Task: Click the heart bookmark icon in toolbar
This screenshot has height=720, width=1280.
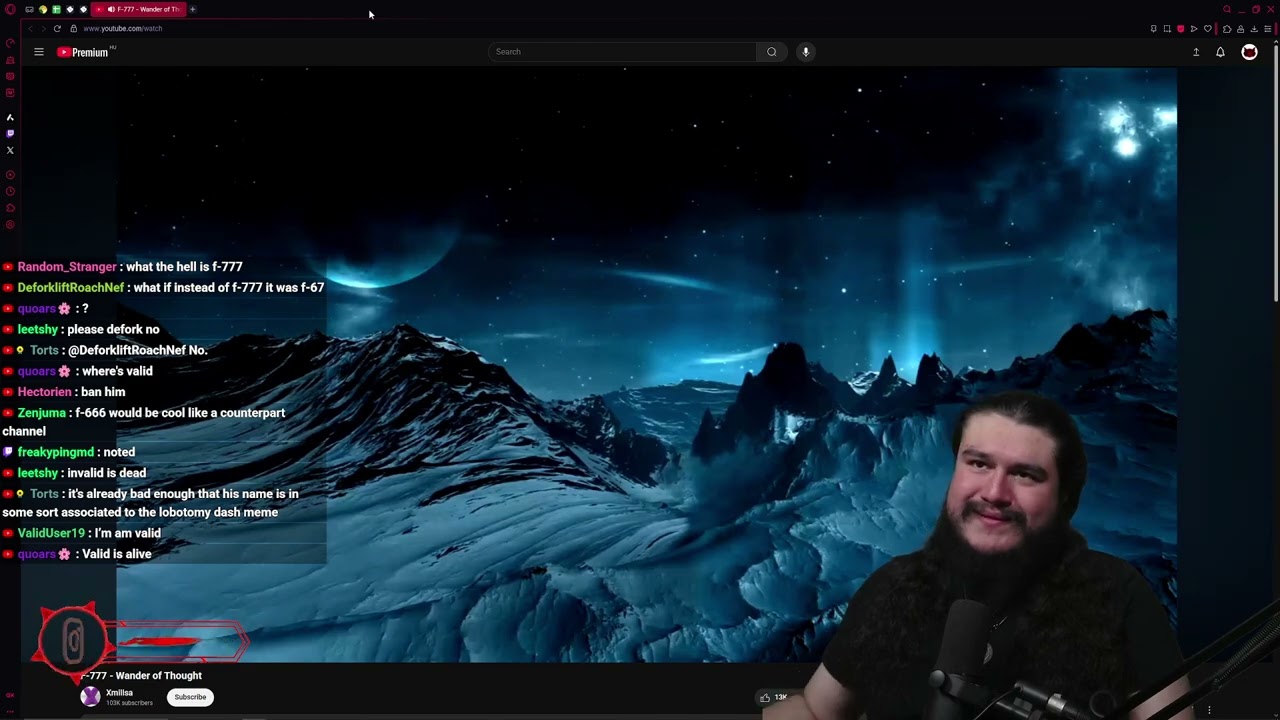Action: tap(1207, 28)
